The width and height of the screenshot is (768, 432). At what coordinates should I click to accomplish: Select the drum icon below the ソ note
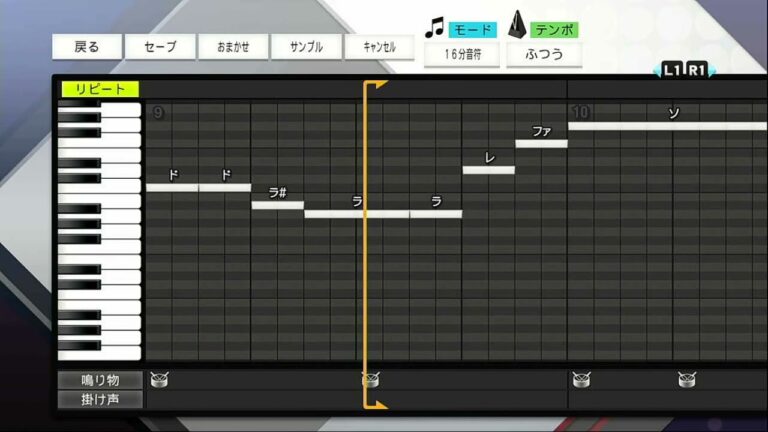(687, 379)
